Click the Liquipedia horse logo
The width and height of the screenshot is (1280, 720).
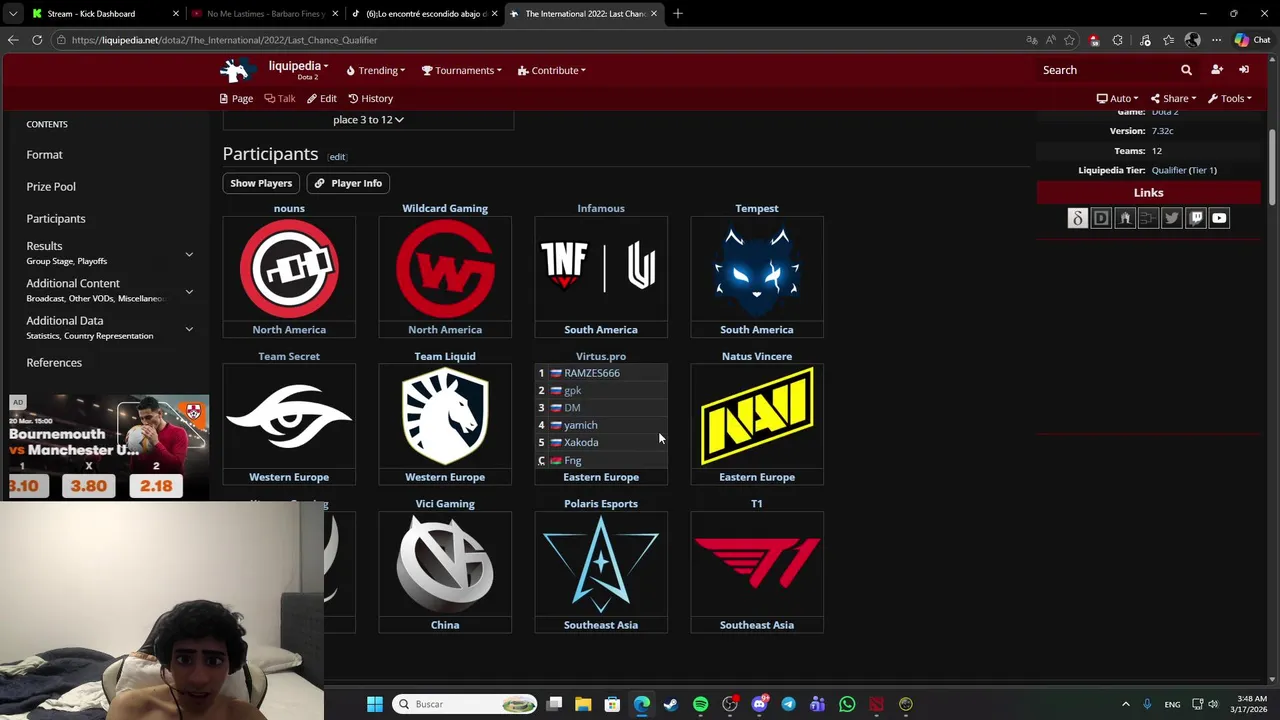[236, 70]
